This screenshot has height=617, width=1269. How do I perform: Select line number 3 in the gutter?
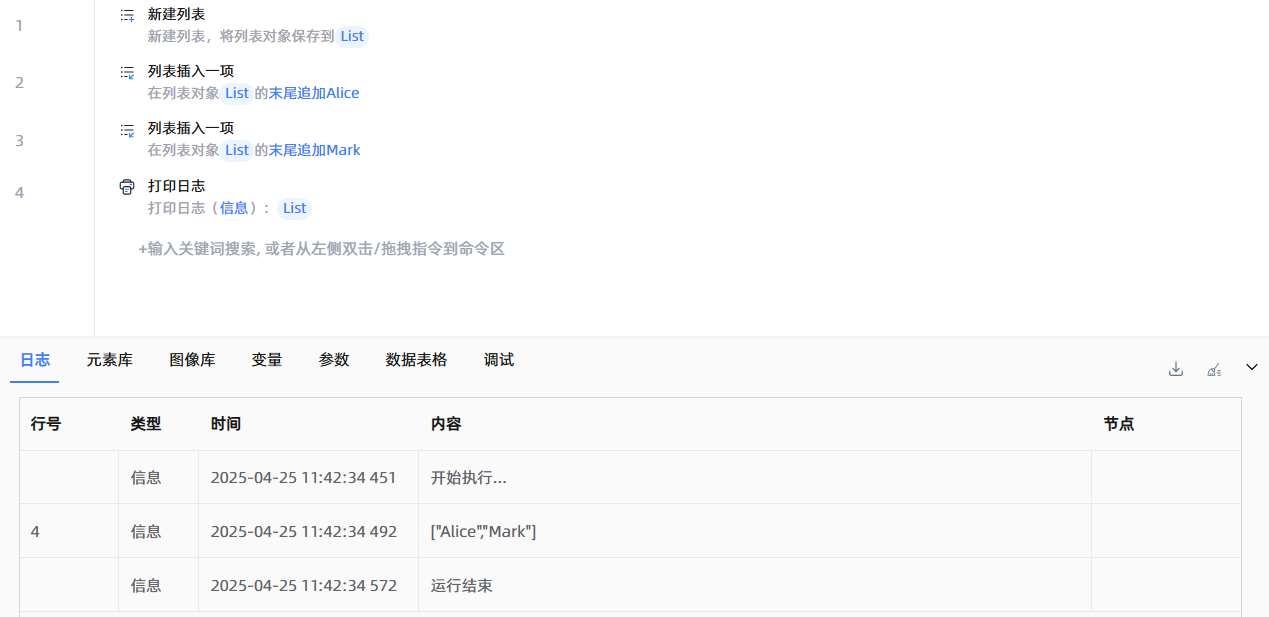click(19, 141)
